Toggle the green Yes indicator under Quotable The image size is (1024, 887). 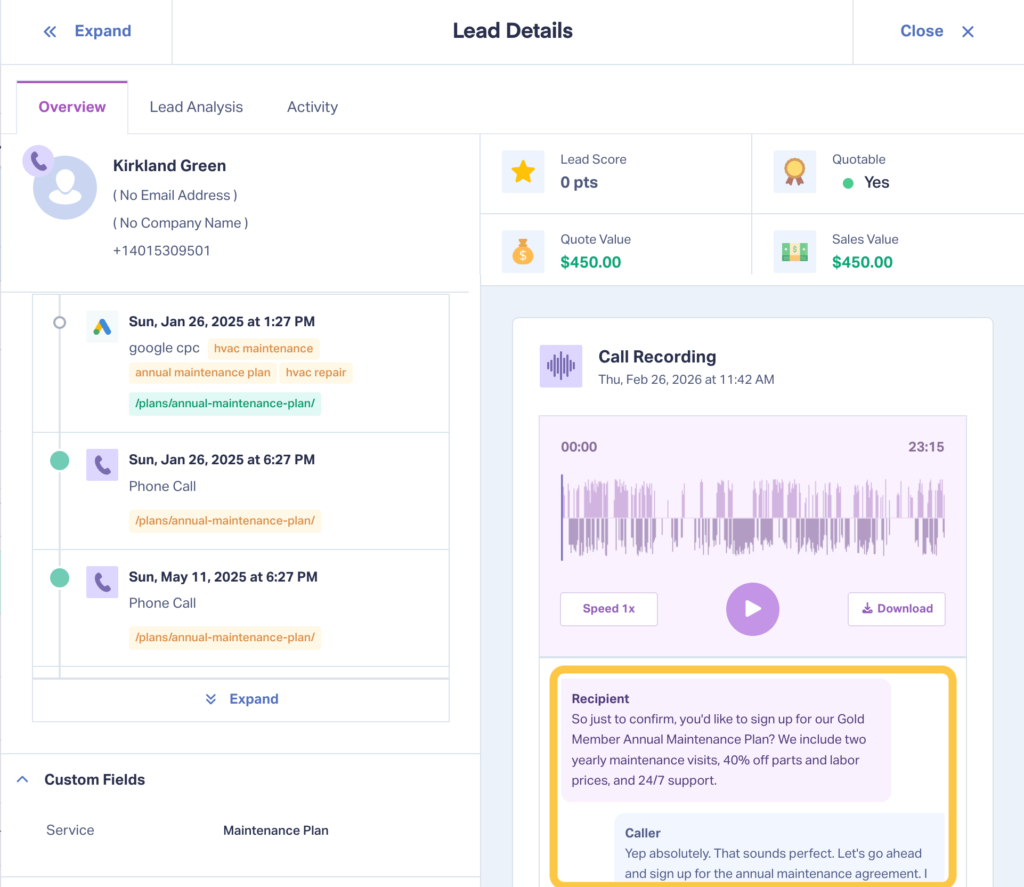(848, 182)
